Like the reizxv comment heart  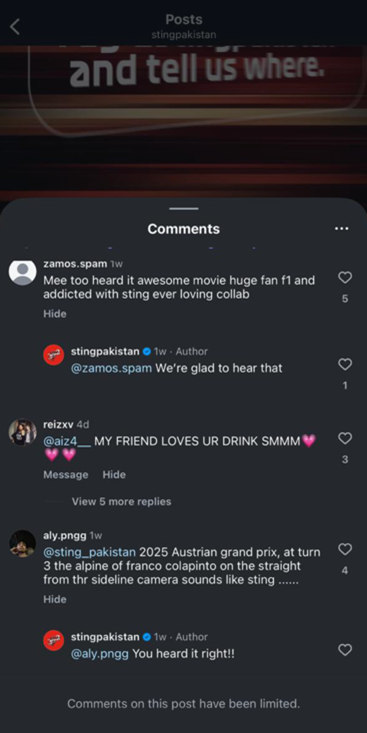click(345, 438)
